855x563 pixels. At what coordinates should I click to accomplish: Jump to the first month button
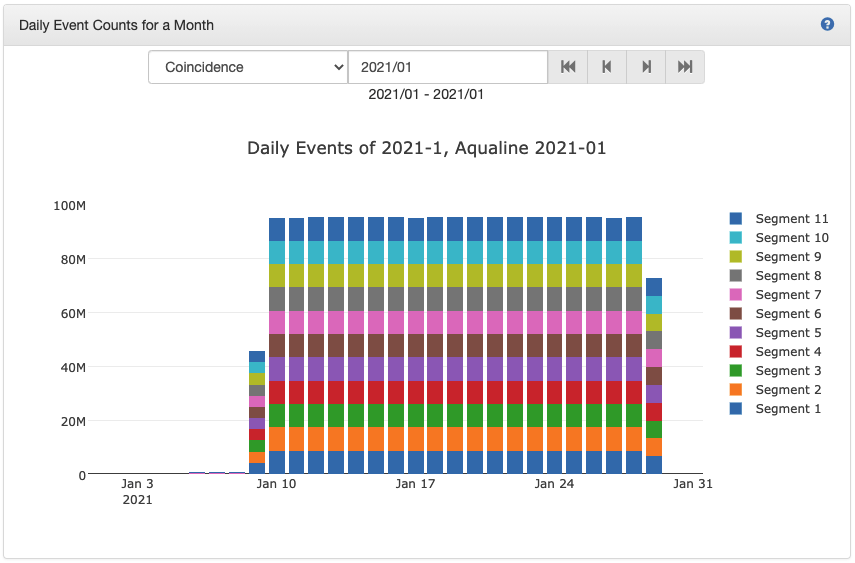[568, 67]
